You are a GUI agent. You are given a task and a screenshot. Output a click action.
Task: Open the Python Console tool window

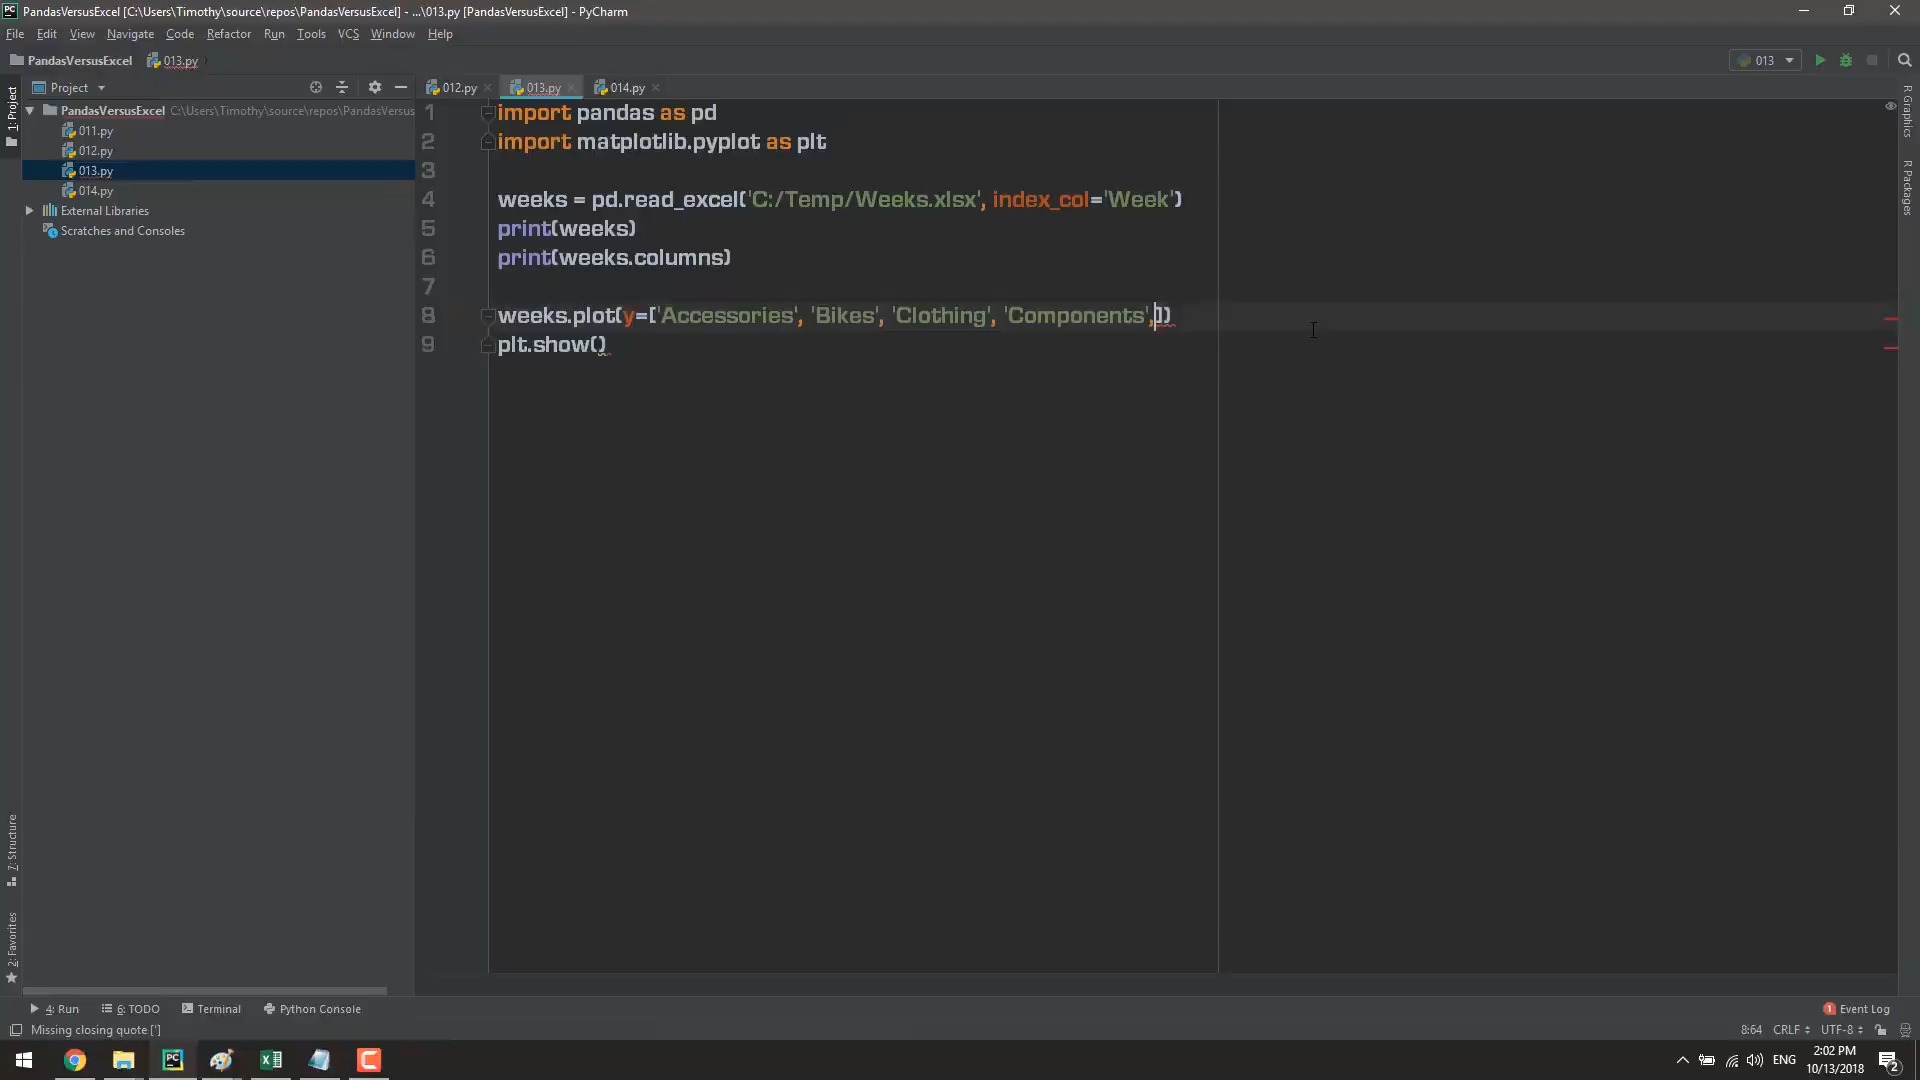coord(312,1009)
